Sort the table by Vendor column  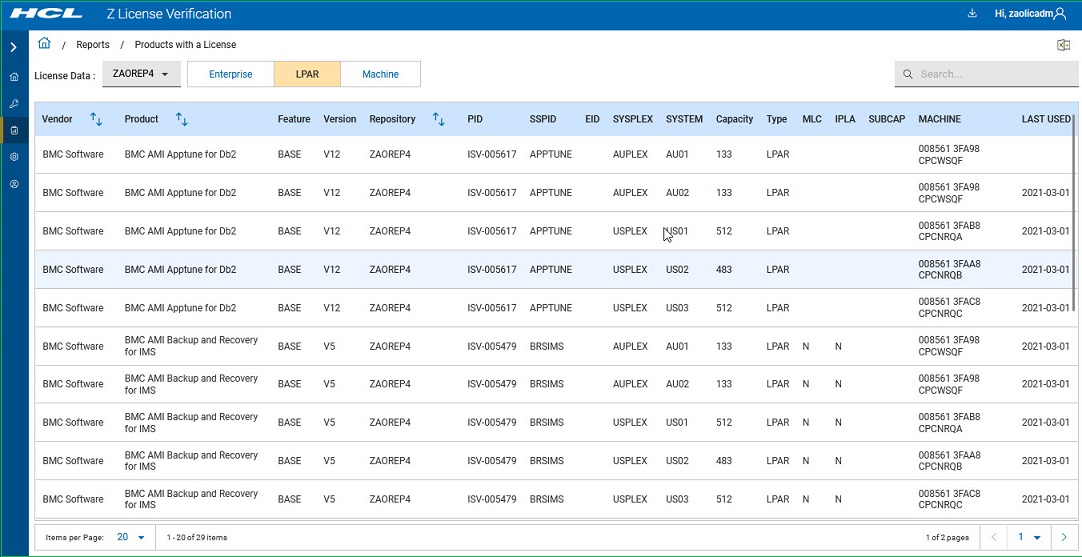point(96,119)
